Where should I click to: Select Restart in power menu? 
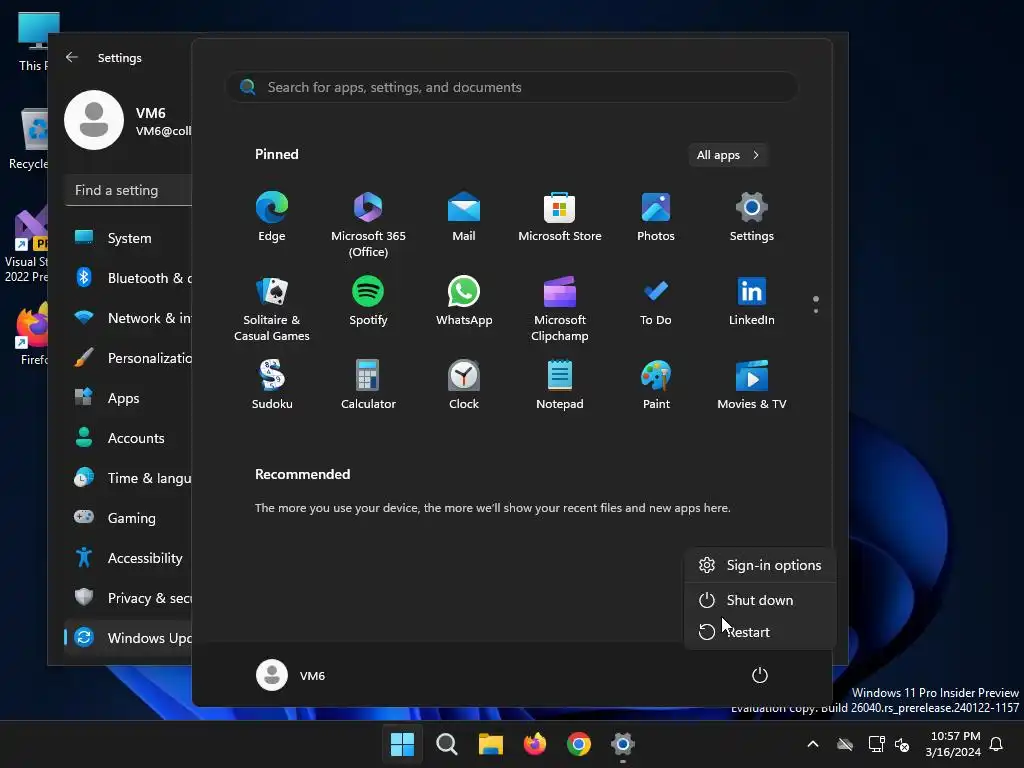tap(760, 632)
